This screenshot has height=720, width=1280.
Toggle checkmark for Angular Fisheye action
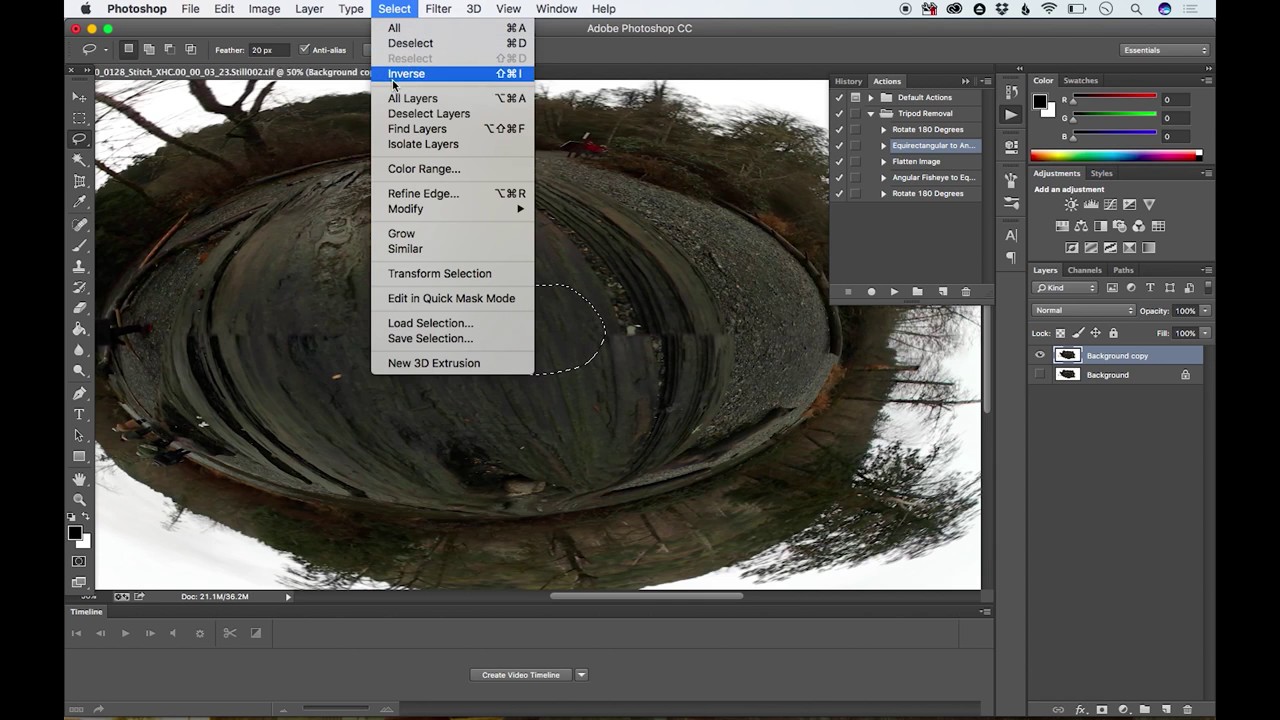coord(840,177)
